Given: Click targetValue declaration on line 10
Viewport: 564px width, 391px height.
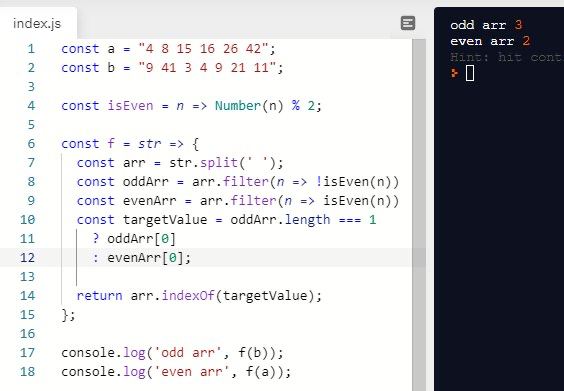Looking at the screenshot, I should pos(165,220).
